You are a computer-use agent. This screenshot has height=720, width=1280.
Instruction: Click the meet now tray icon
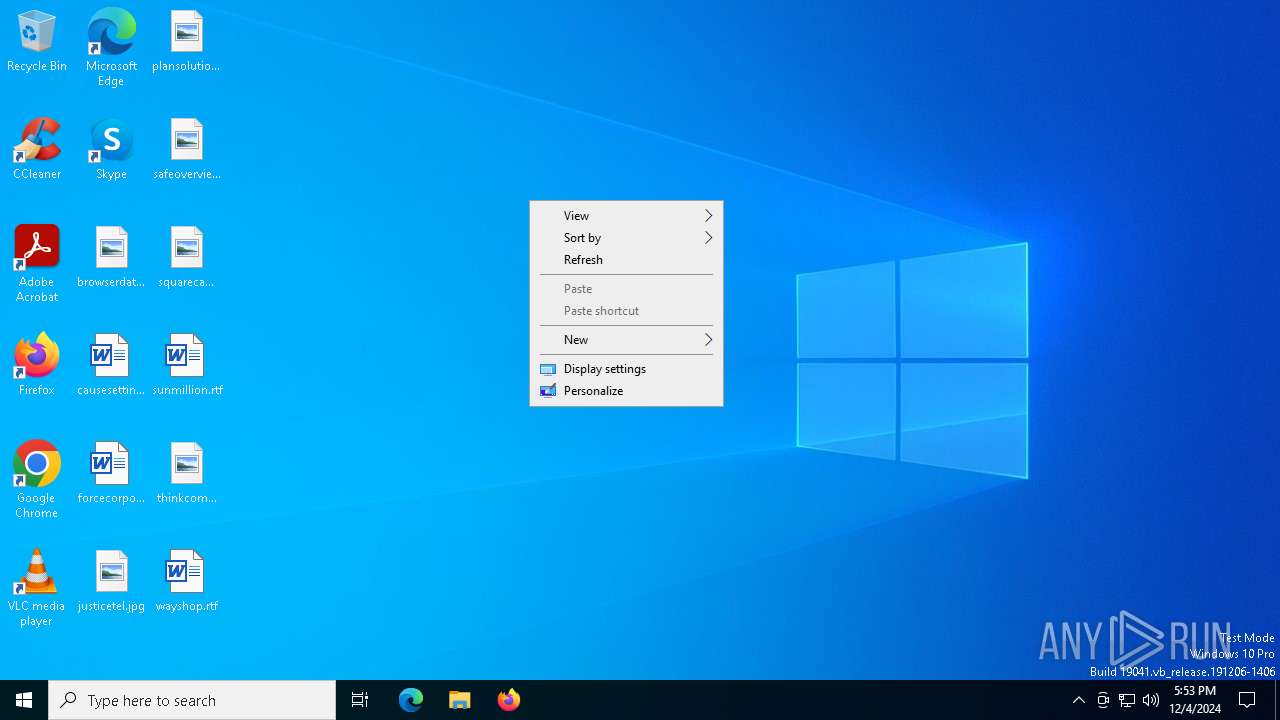point(1103,700)
